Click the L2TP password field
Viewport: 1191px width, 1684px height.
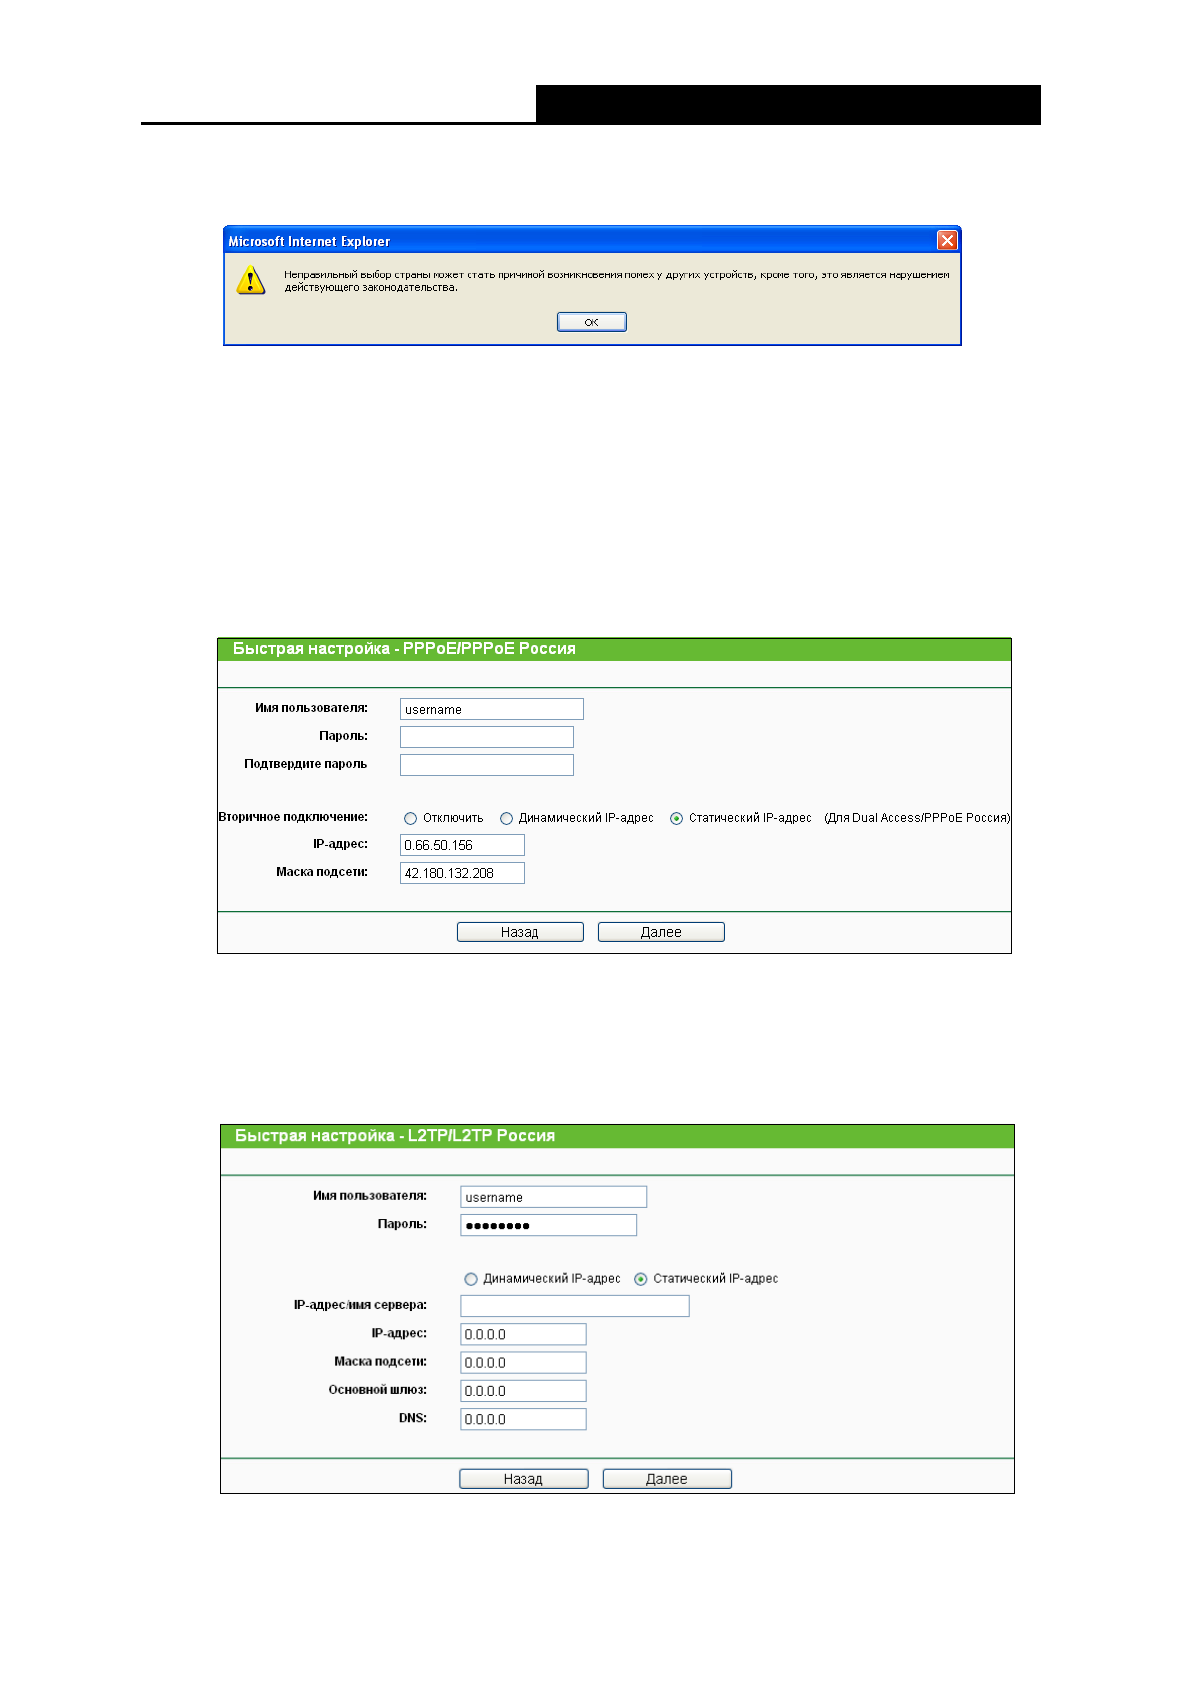[x=548, y=1225]
